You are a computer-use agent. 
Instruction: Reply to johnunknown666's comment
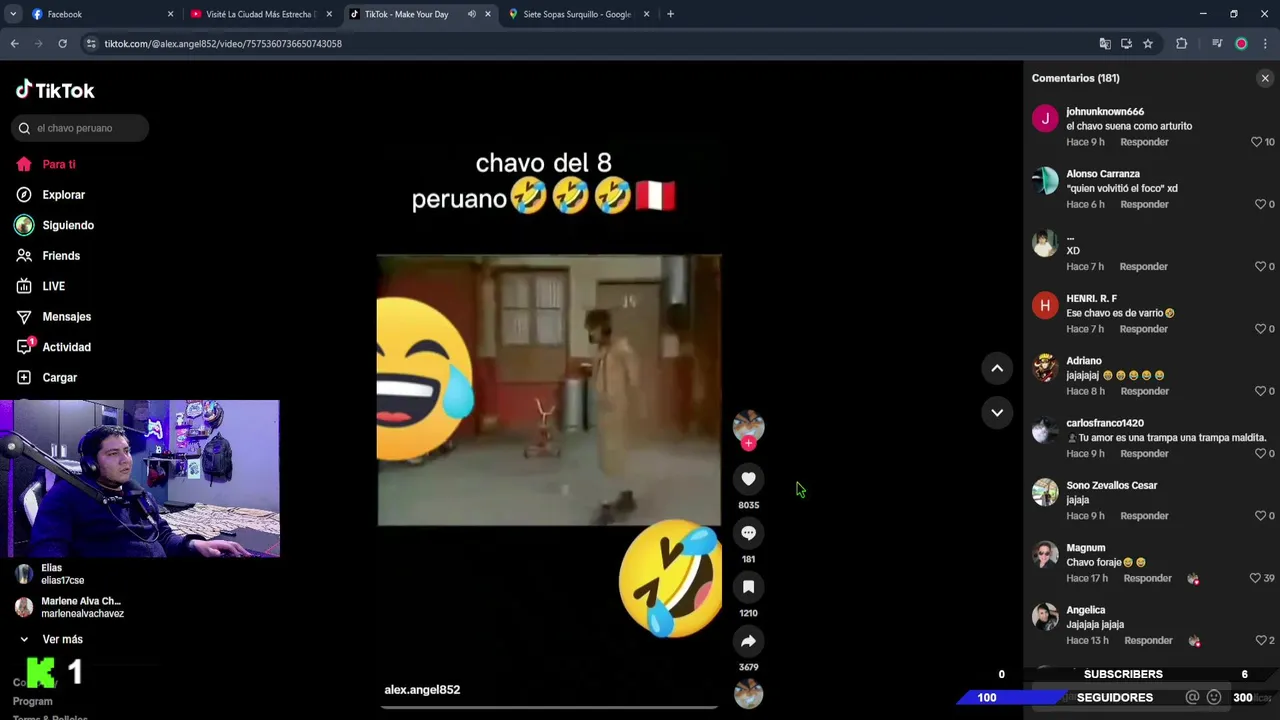1144,142
